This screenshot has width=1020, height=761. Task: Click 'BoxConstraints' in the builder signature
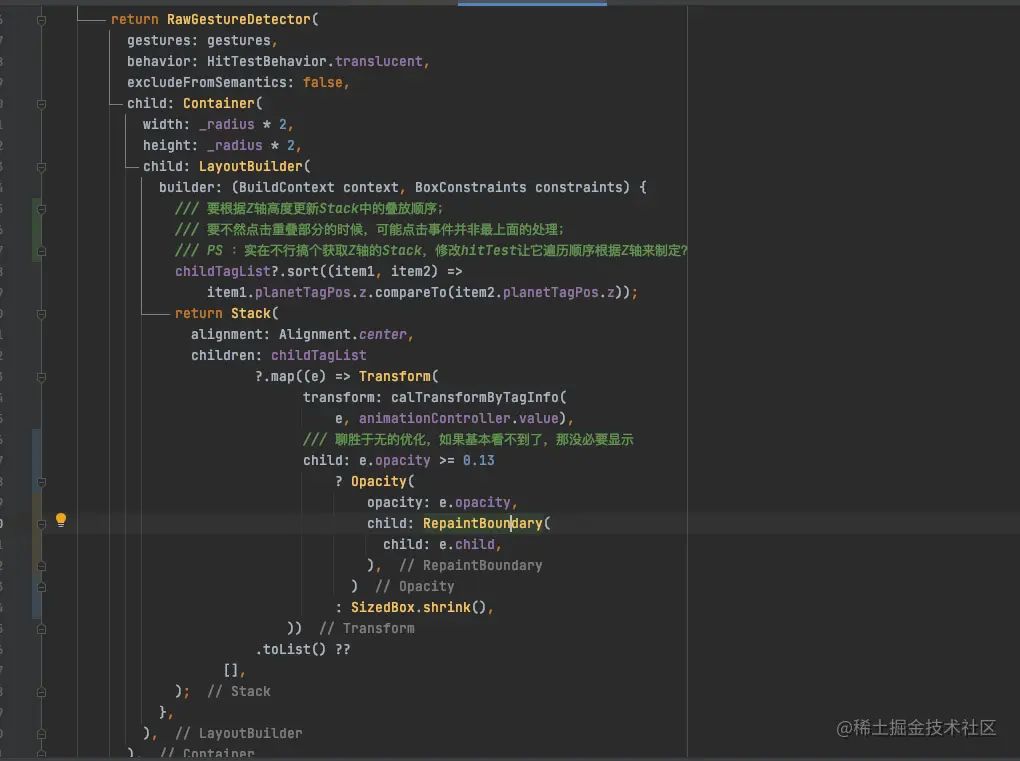tap(470, 187)
